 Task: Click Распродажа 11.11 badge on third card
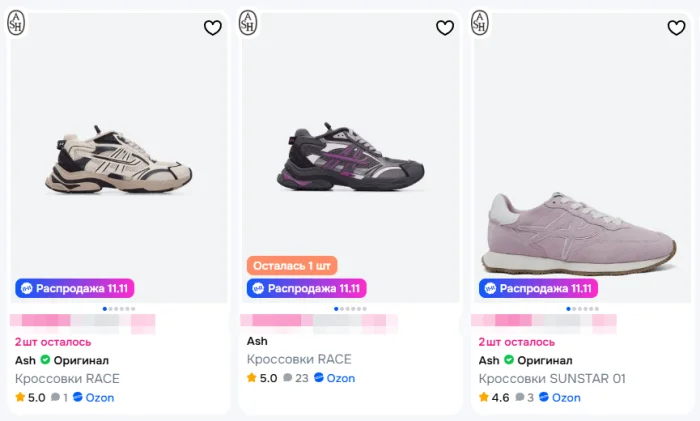coord(539,288)
